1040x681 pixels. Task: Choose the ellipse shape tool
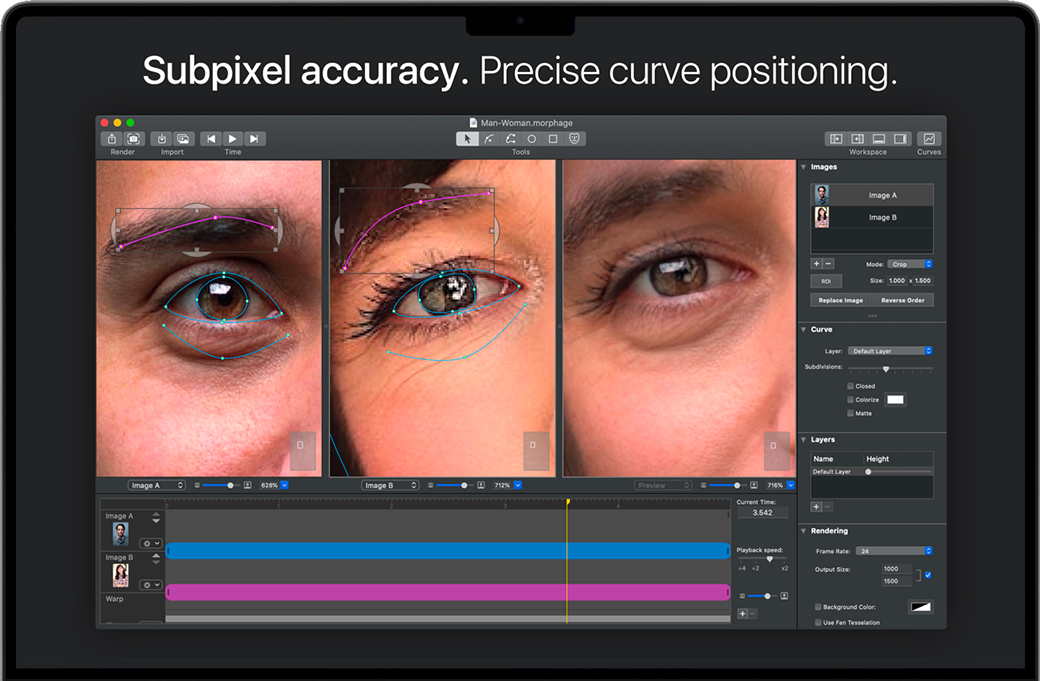(532, 139)
